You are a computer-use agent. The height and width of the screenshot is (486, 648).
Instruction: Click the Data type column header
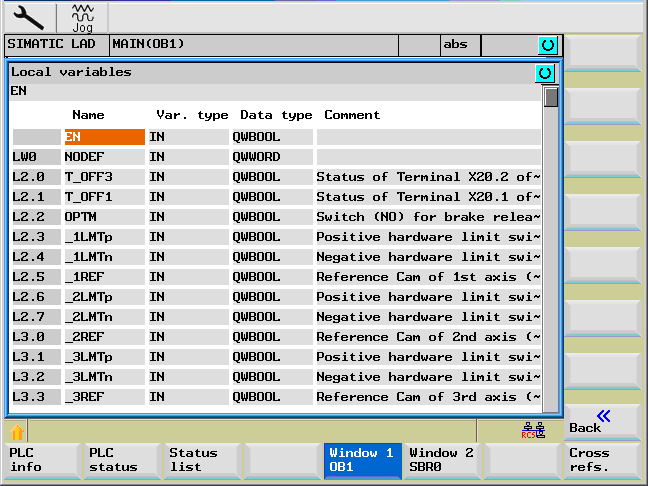(x=276, y=115)
